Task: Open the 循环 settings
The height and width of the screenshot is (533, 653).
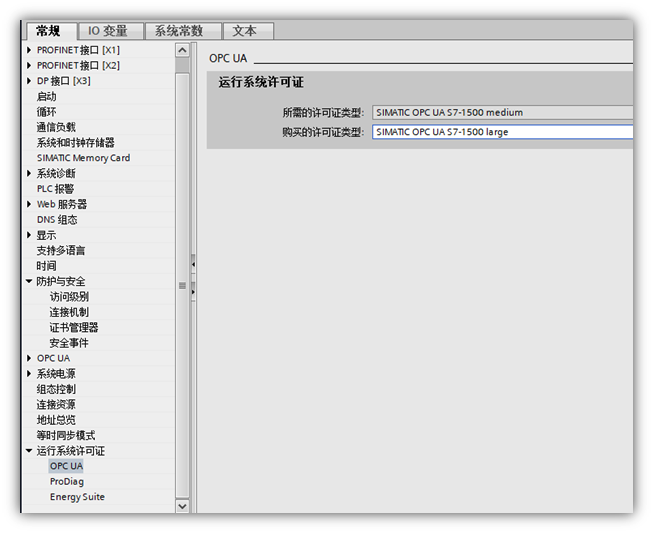Action: pyautogui.click(x=46, y=112)
